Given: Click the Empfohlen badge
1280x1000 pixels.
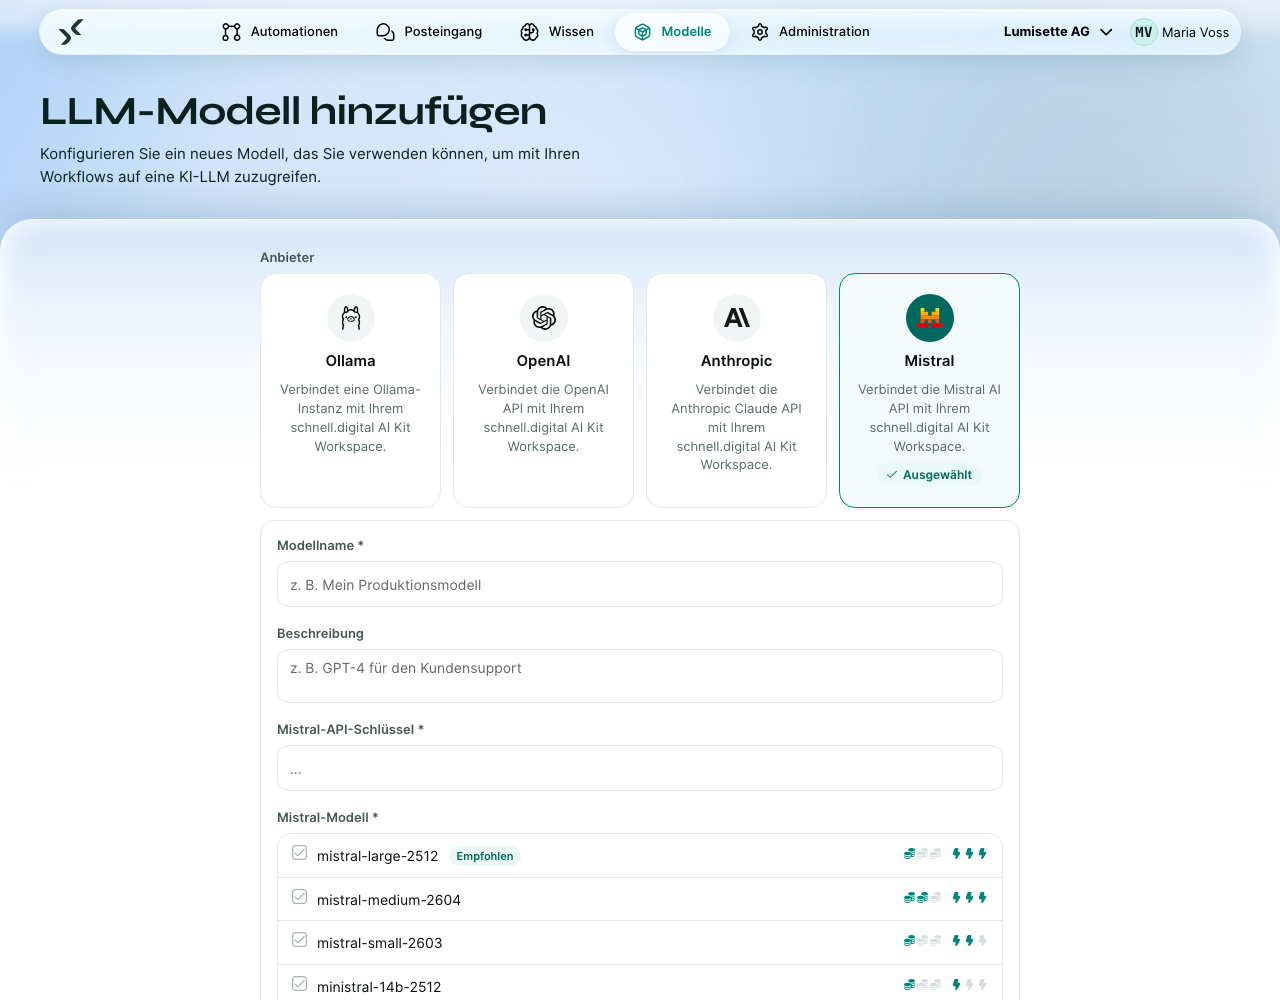Looking at the screenshot, I should pyautogui.click(x=485, y=856).
